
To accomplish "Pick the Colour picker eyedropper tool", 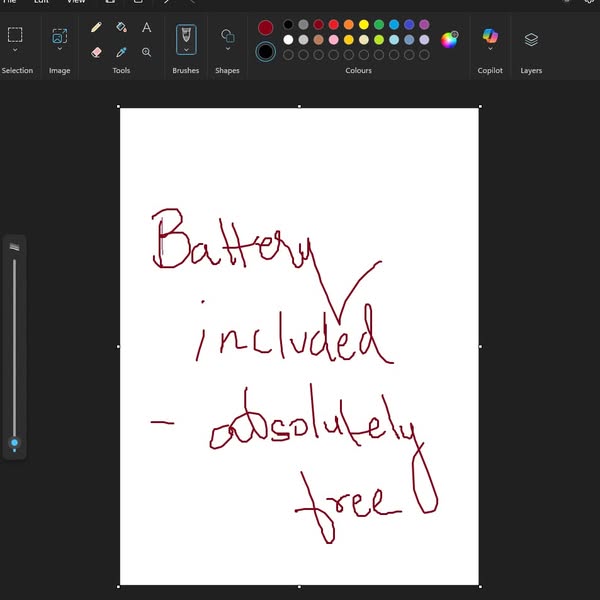I will coord(121,52).
